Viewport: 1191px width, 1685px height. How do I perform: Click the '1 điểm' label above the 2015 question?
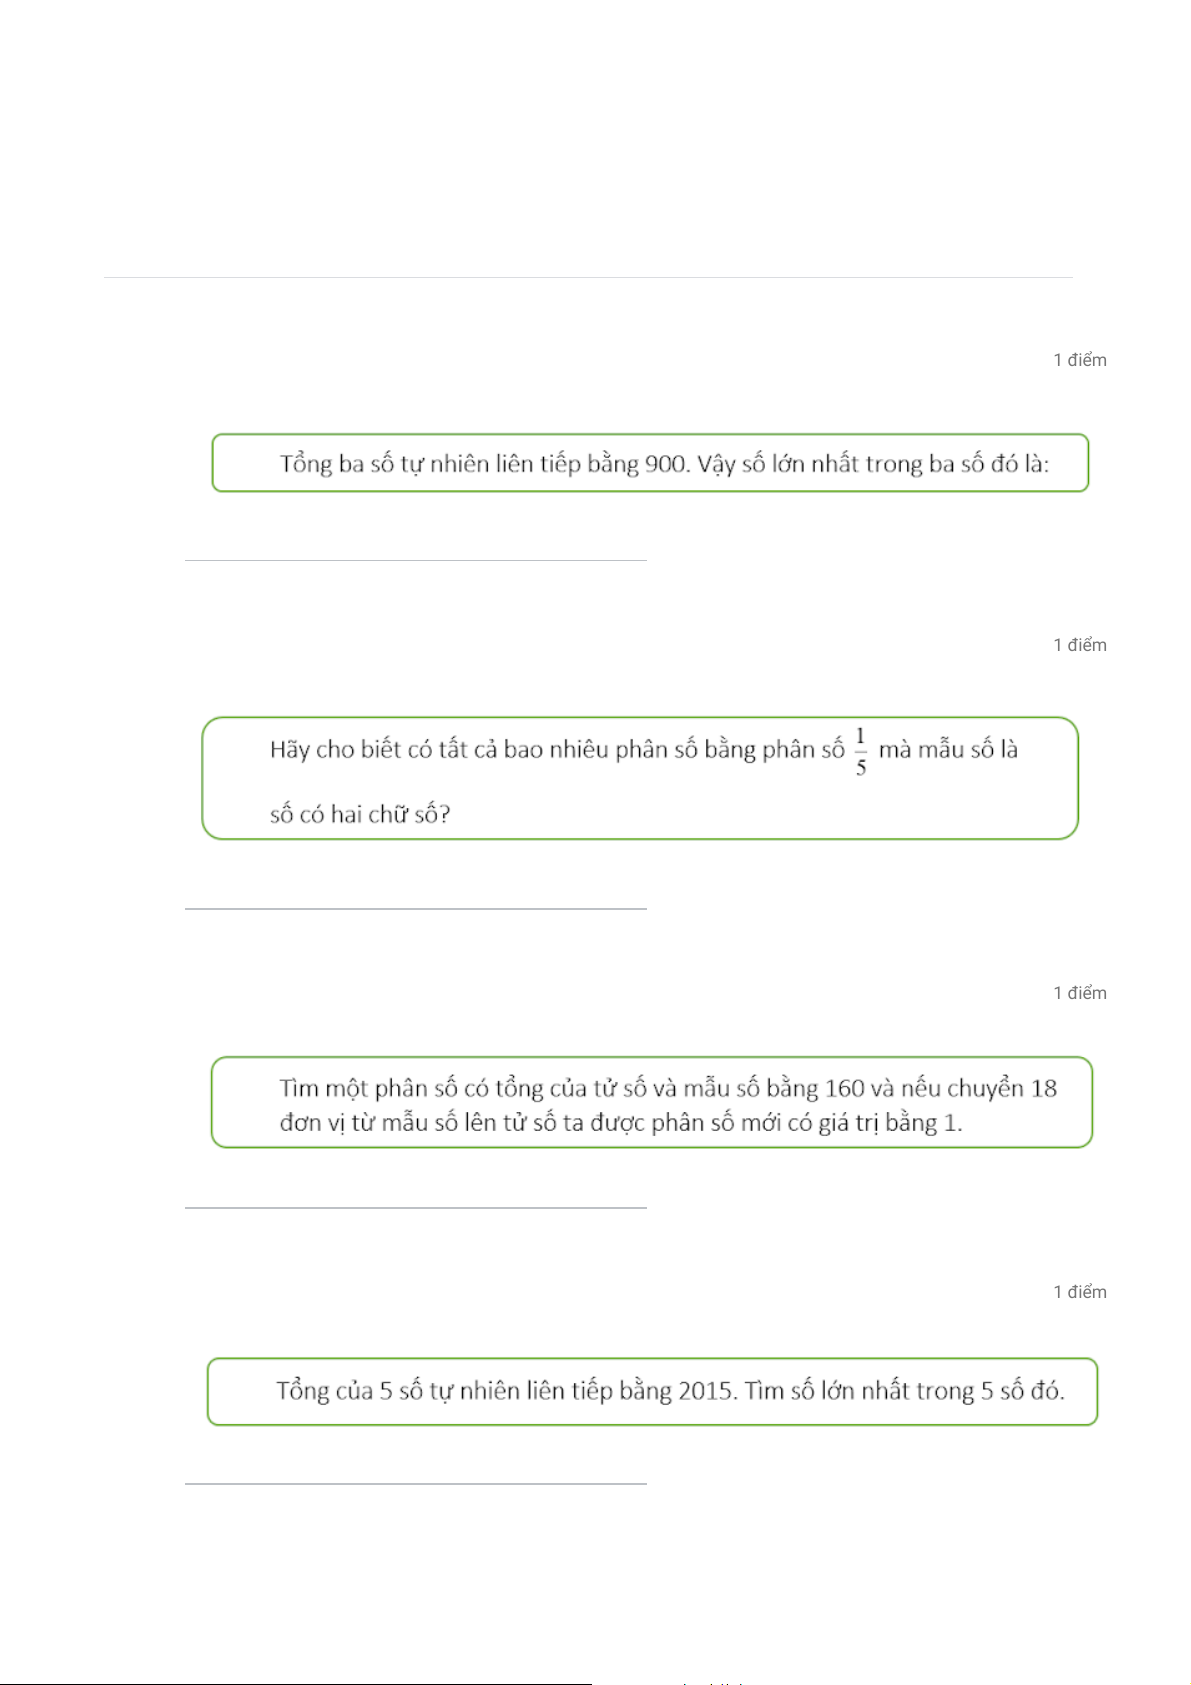tap(1080, 1292)
